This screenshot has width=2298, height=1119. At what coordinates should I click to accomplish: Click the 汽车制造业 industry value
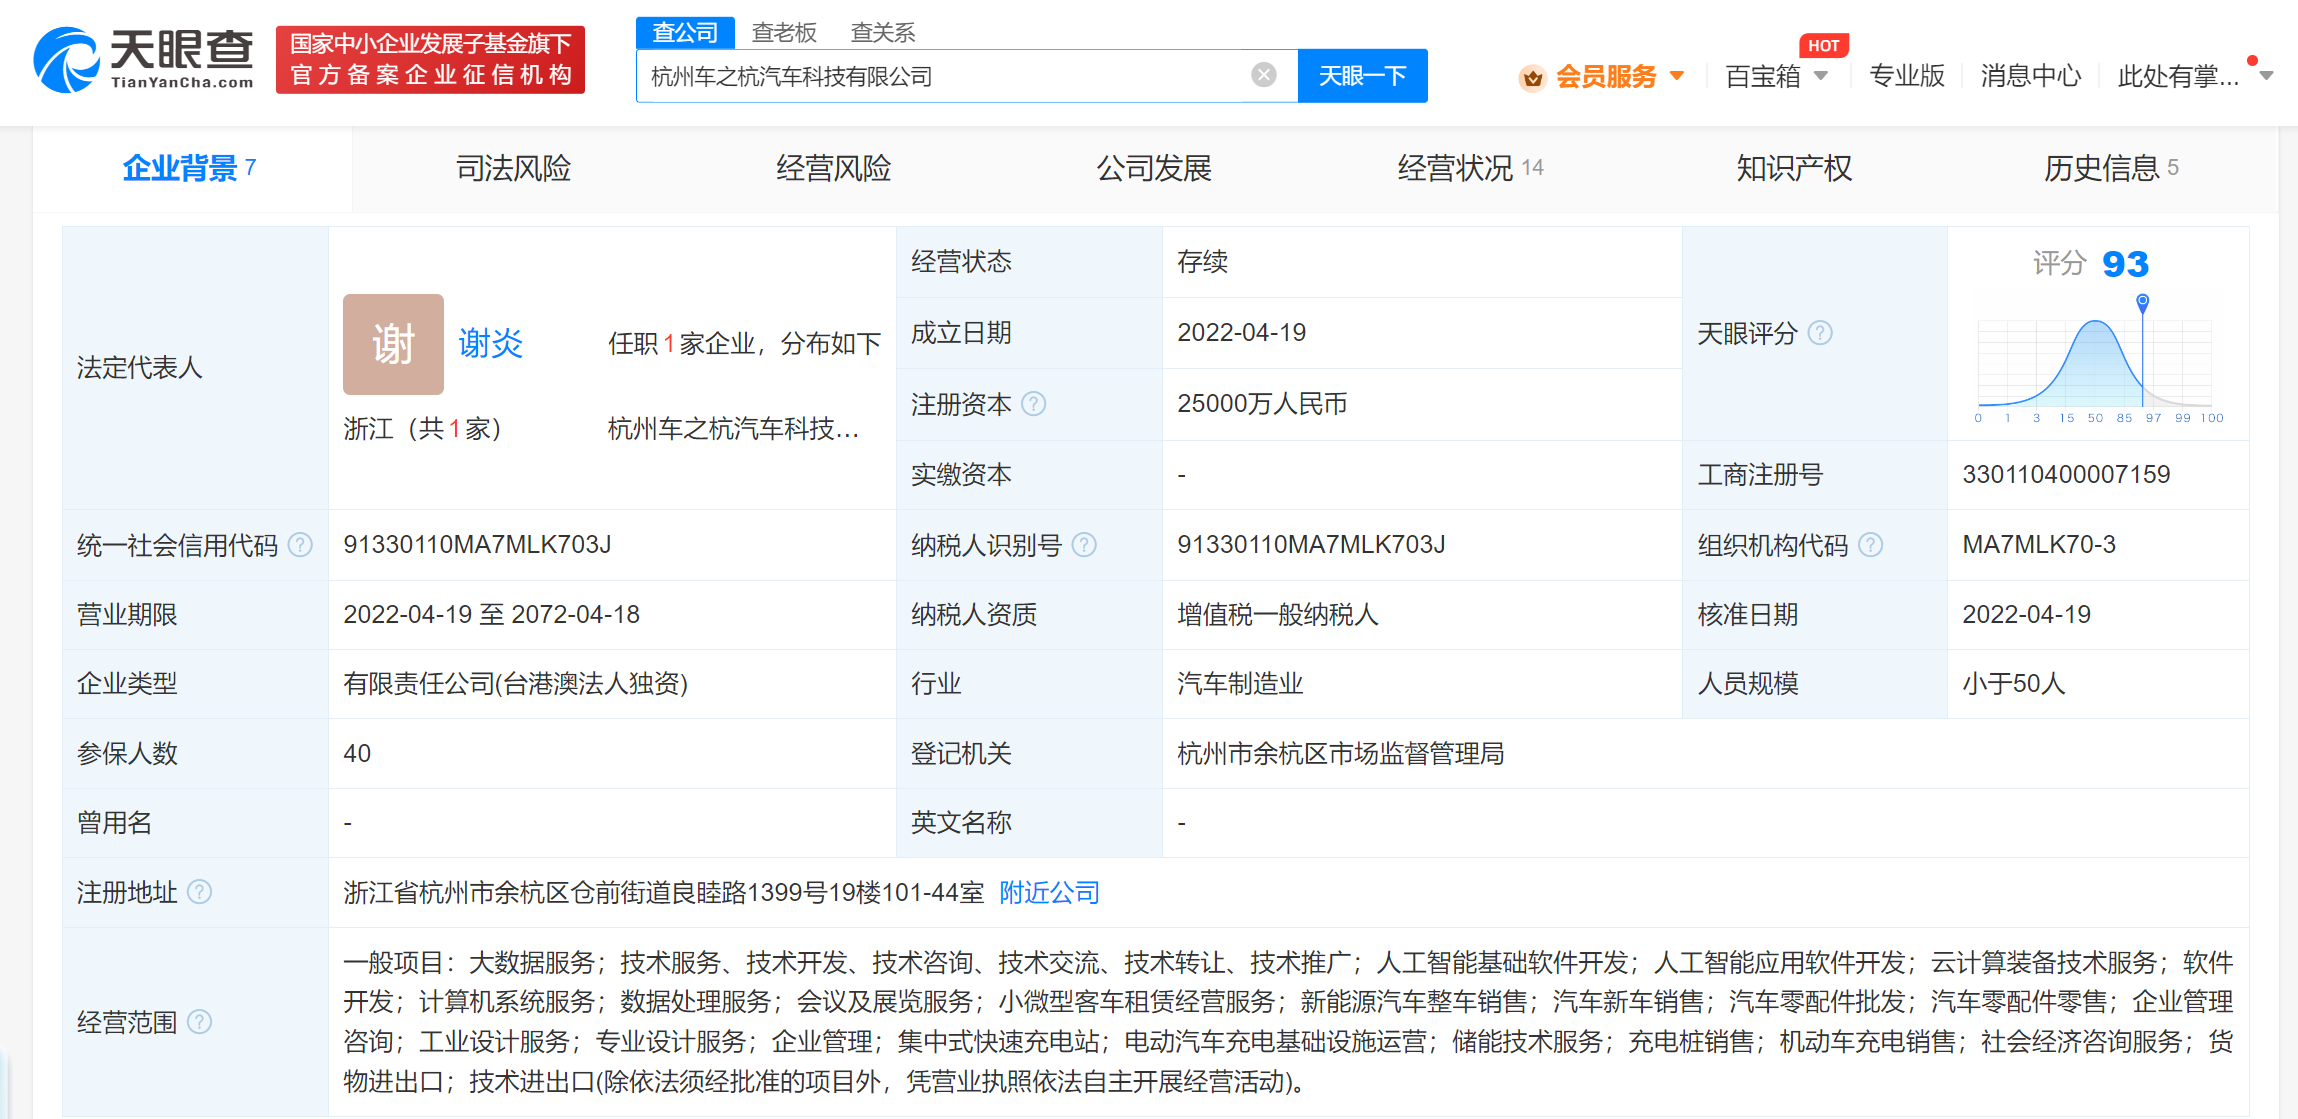pos(1240,684)
